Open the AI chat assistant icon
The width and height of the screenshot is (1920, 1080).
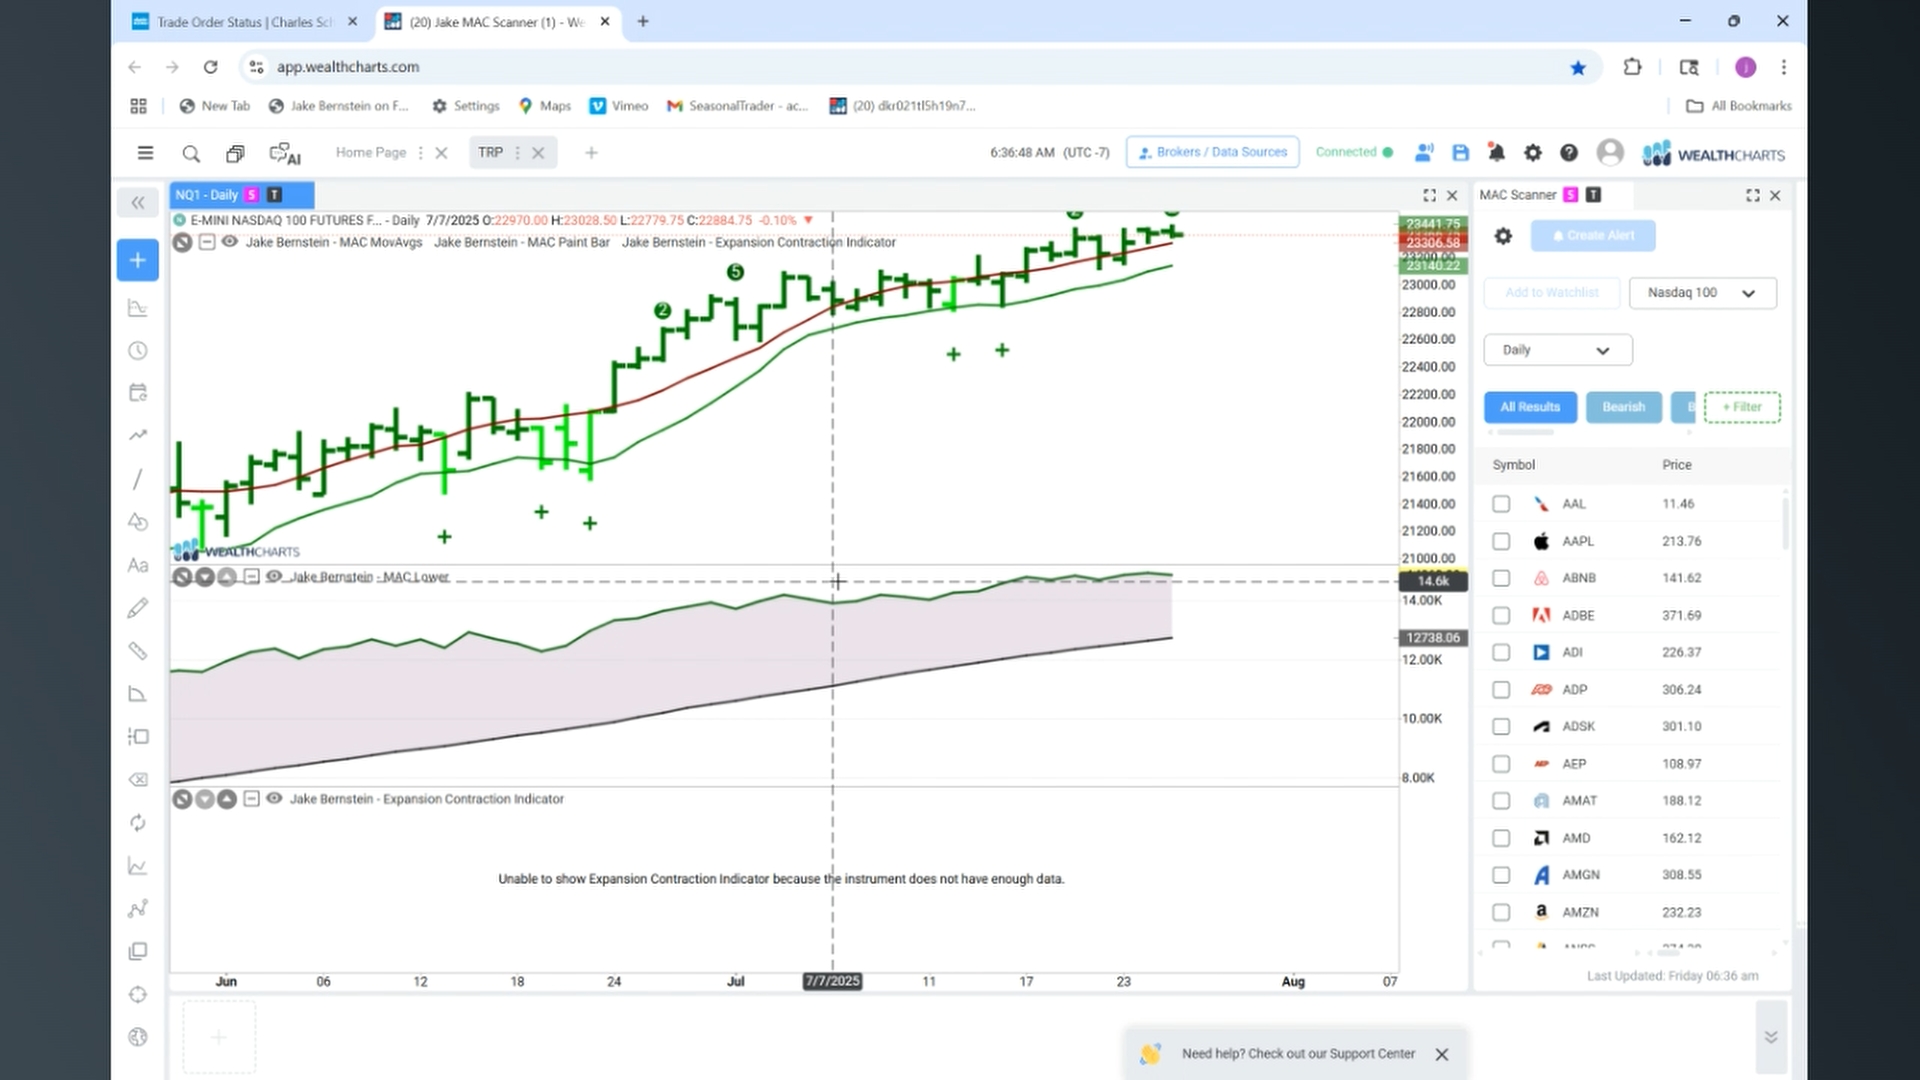[x=285, y=153]
